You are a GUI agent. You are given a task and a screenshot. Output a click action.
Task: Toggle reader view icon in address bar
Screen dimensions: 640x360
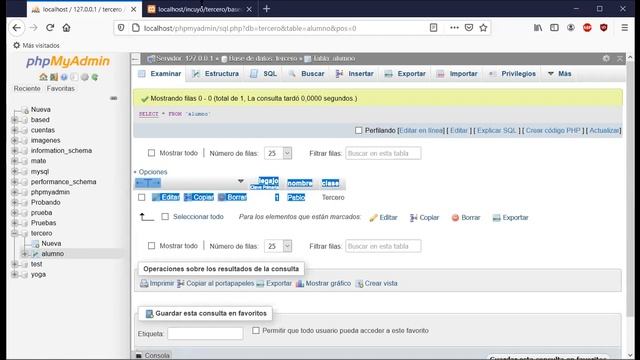(433, 28)
